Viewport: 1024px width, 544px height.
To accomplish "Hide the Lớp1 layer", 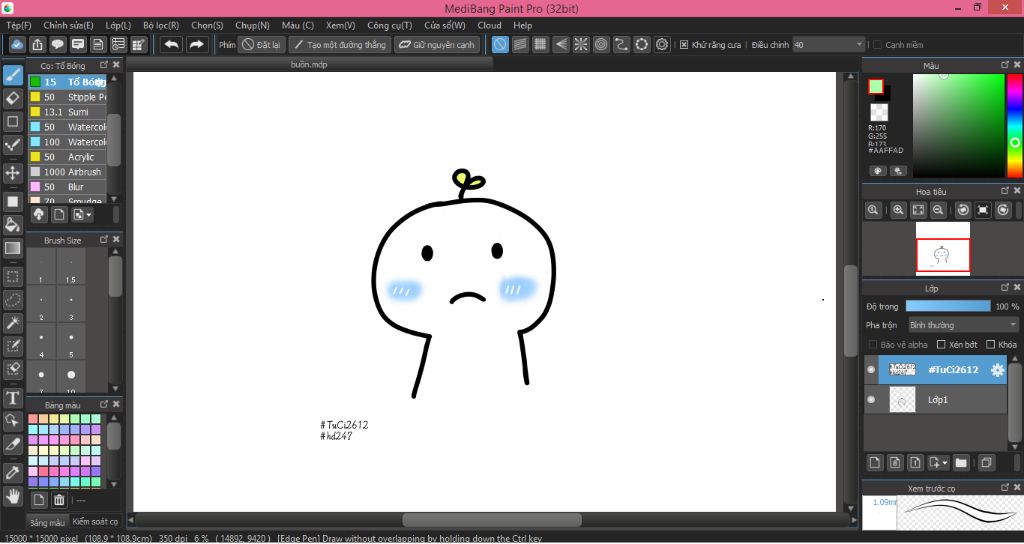I will click(871, 399).
